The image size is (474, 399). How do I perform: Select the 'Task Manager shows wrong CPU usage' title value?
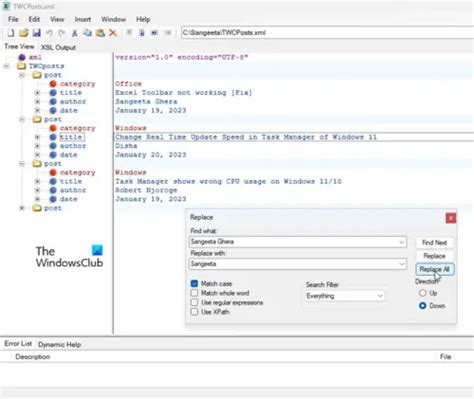coord(228,181)
